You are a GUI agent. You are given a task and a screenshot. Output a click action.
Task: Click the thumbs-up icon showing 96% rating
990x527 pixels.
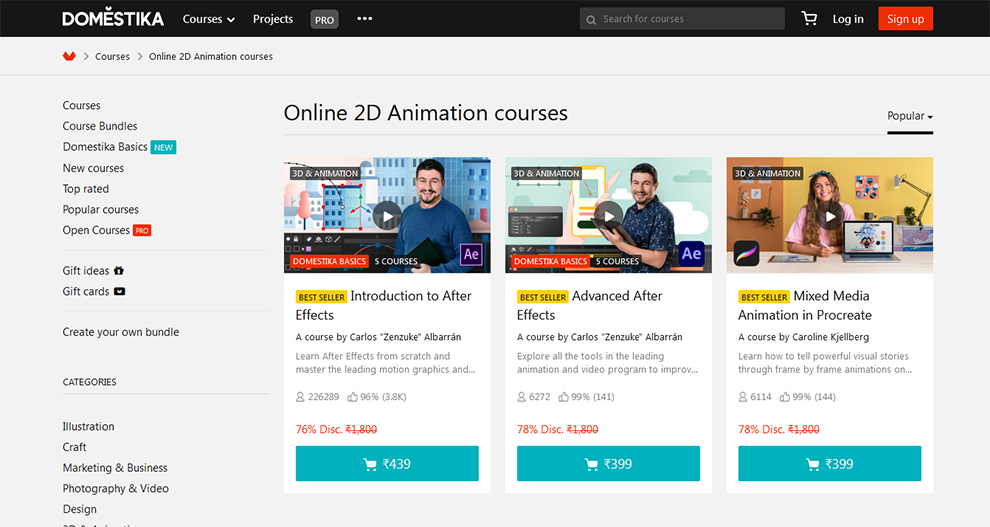tap(352, 396)
